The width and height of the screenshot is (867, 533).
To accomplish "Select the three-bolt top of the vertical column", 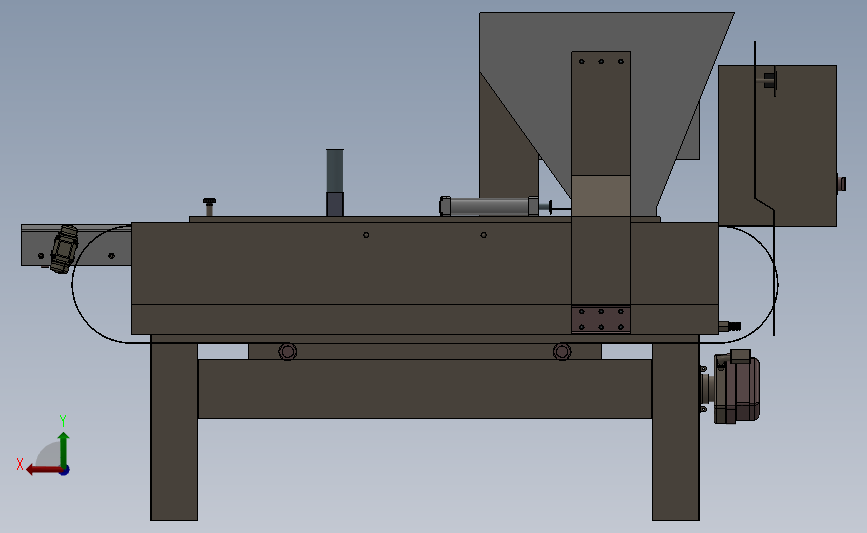I will [601, 61].
